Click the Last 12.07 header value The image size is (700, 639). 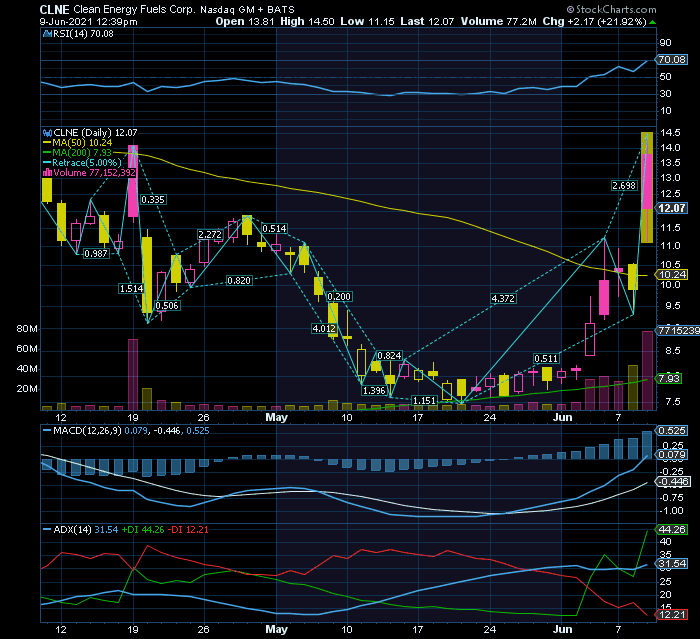click(x=427, y=21)
